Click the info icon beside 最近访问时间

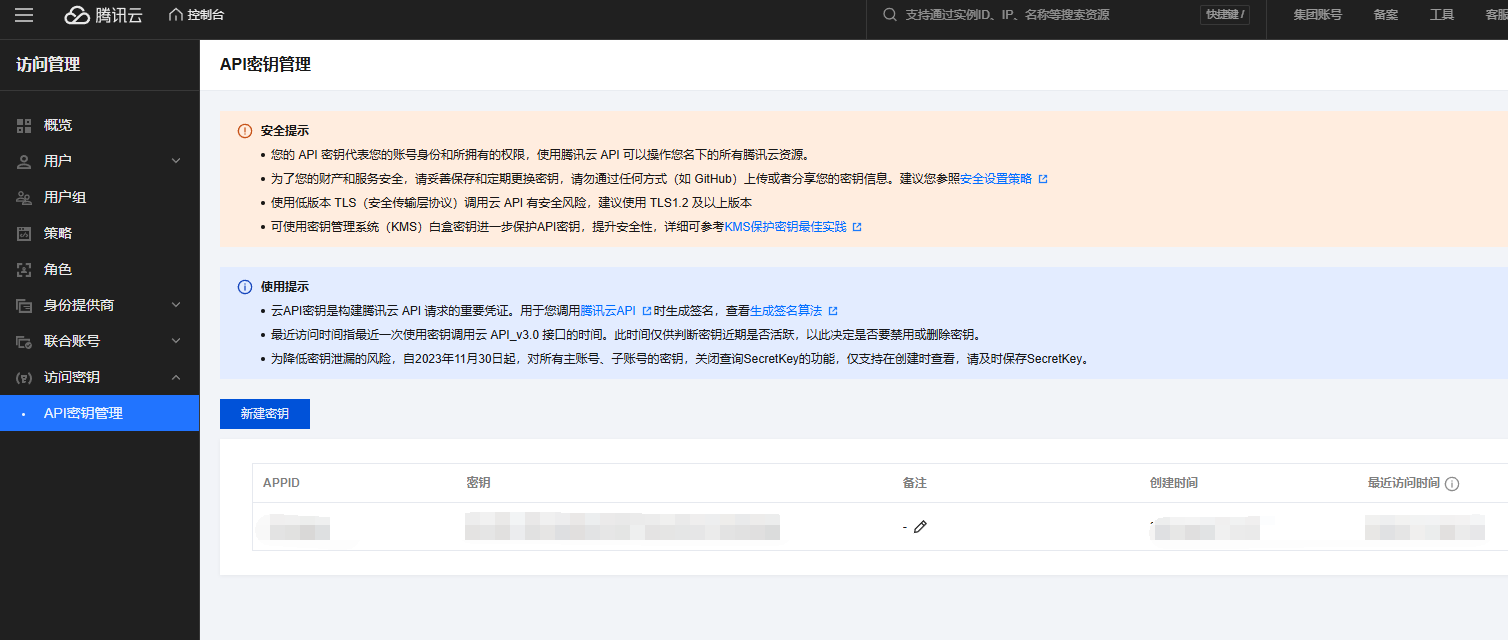tap(1452, 482)
